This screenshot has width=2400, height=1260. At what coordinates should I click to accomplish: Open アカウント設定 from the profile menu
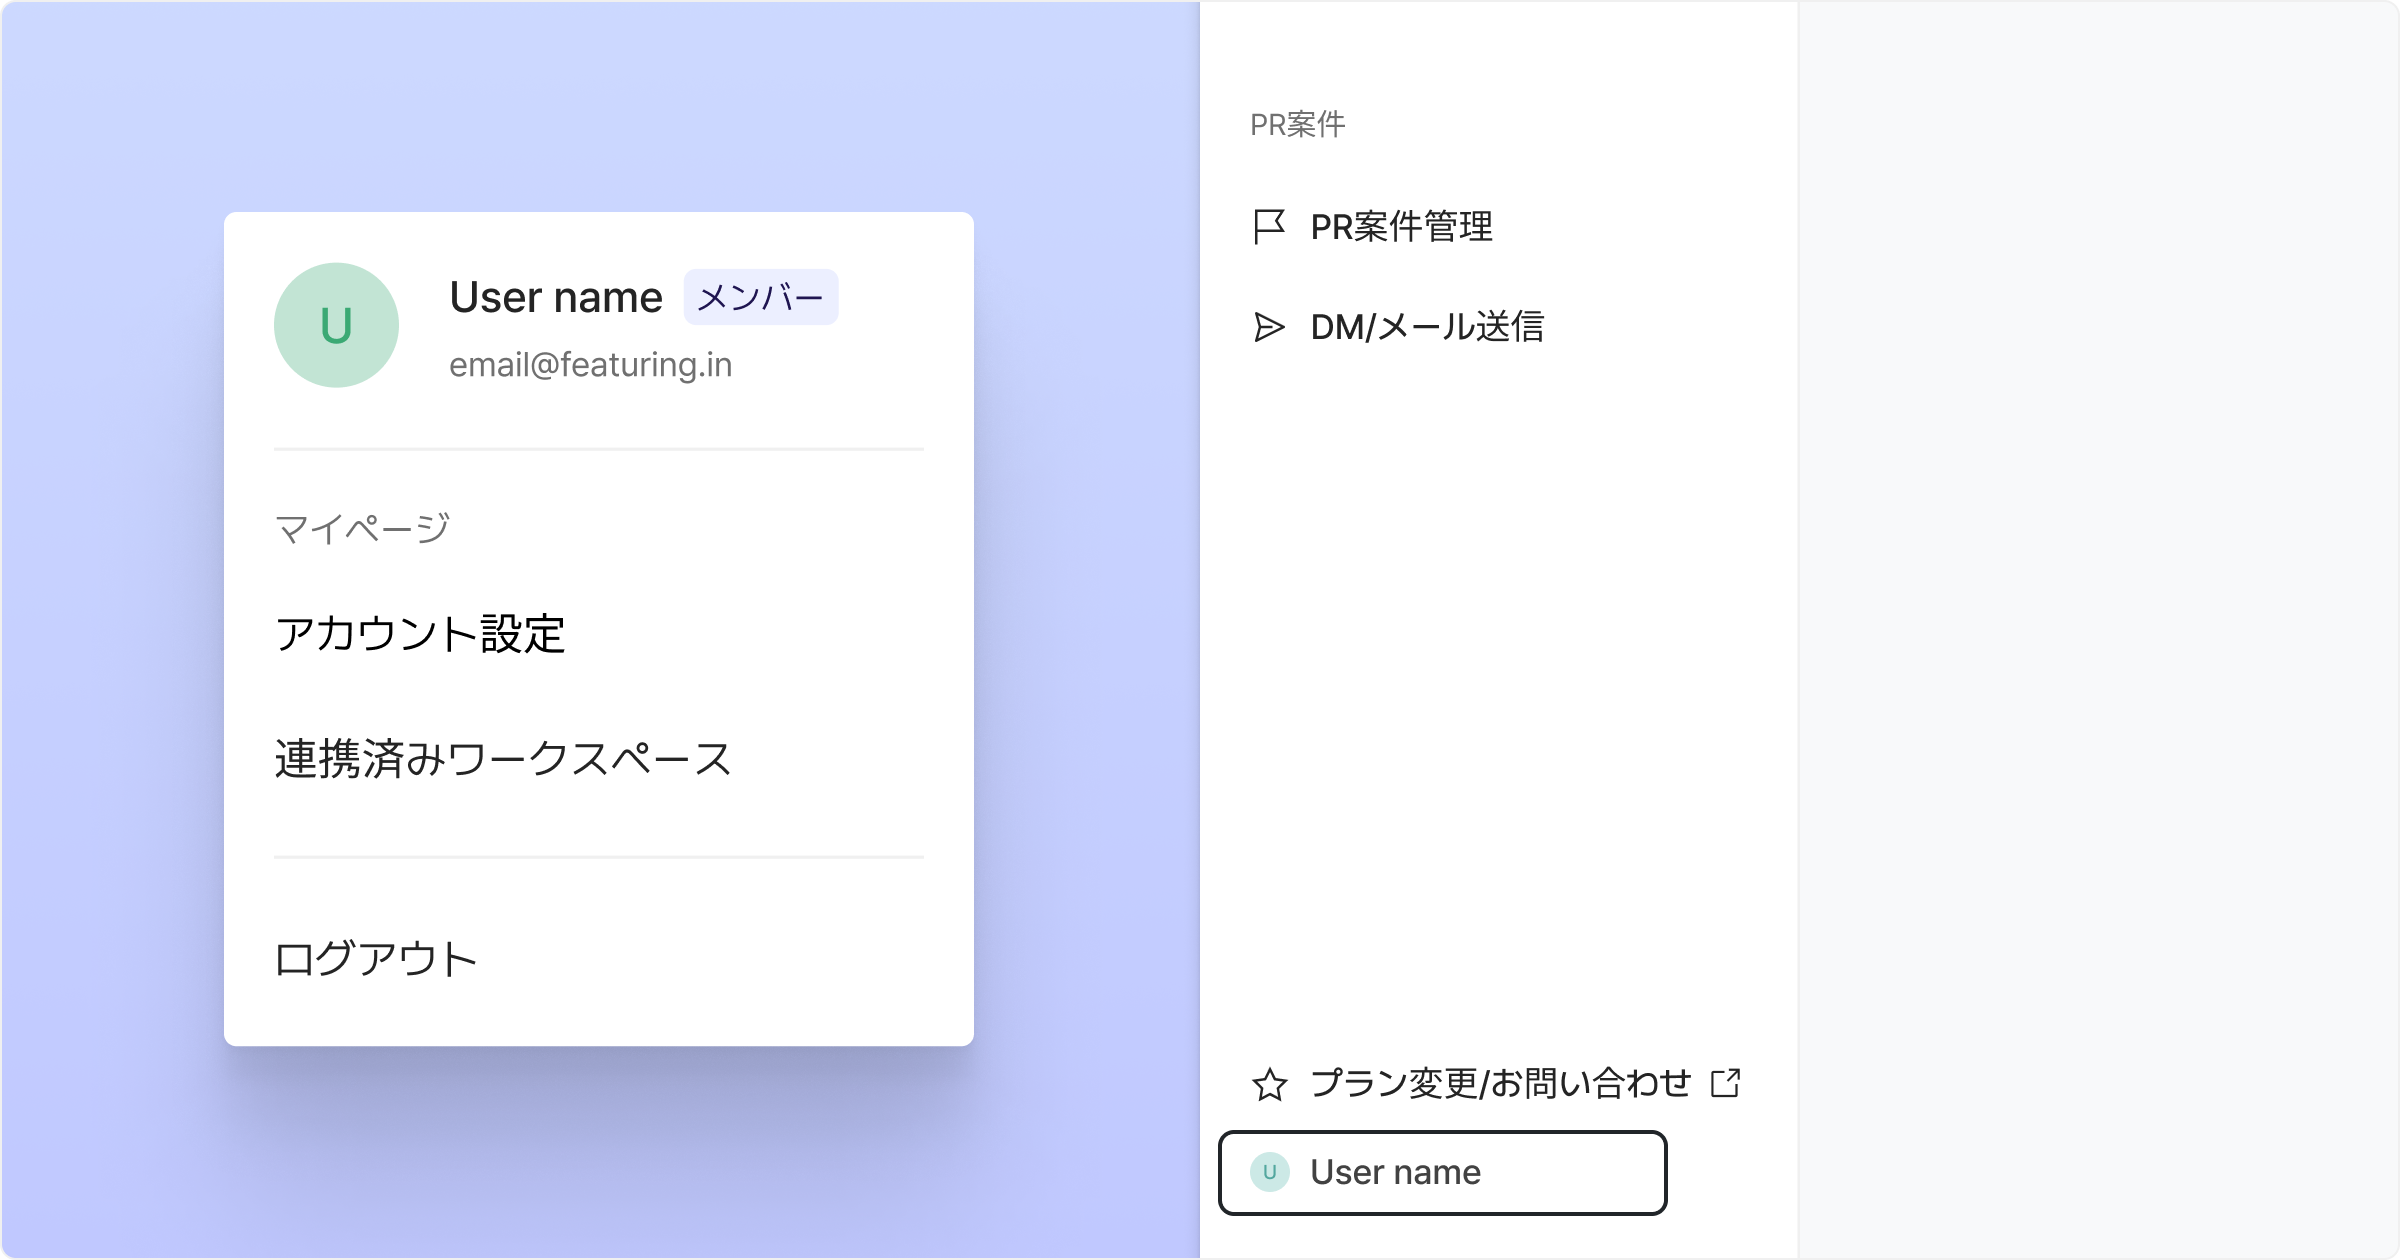420,634
